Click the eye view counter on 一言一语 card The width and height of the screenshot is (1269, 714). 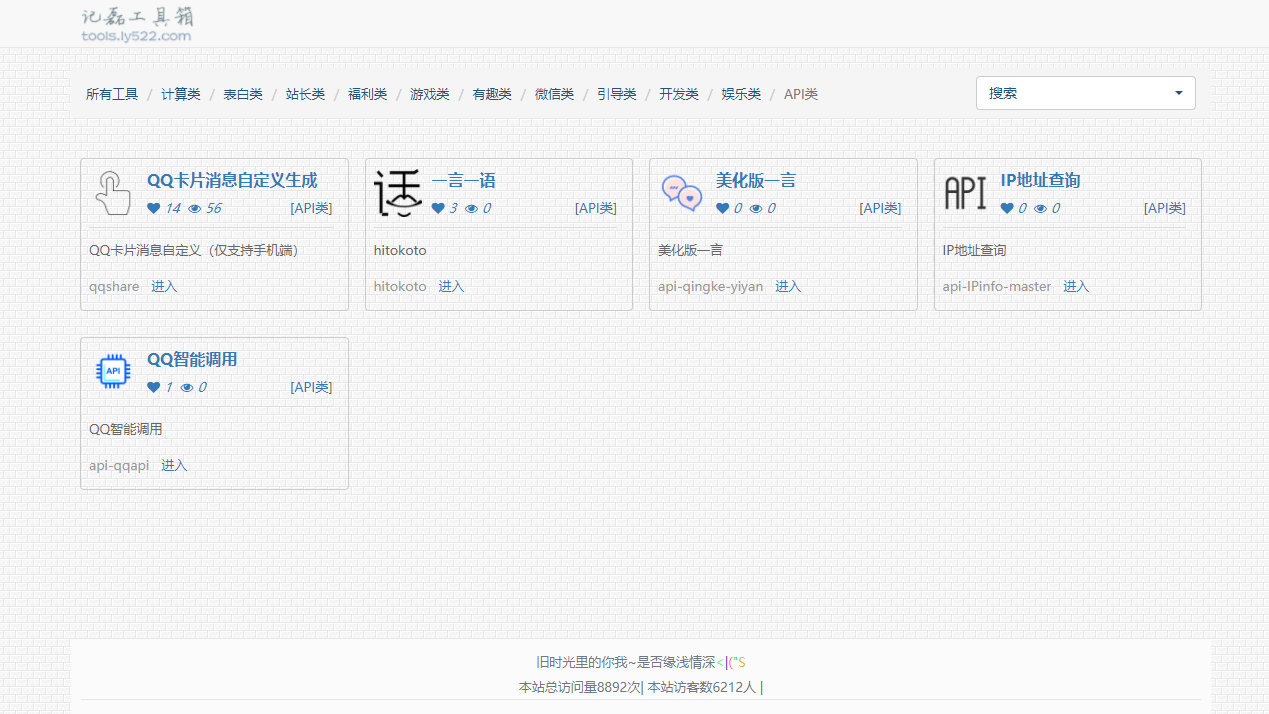473,208
